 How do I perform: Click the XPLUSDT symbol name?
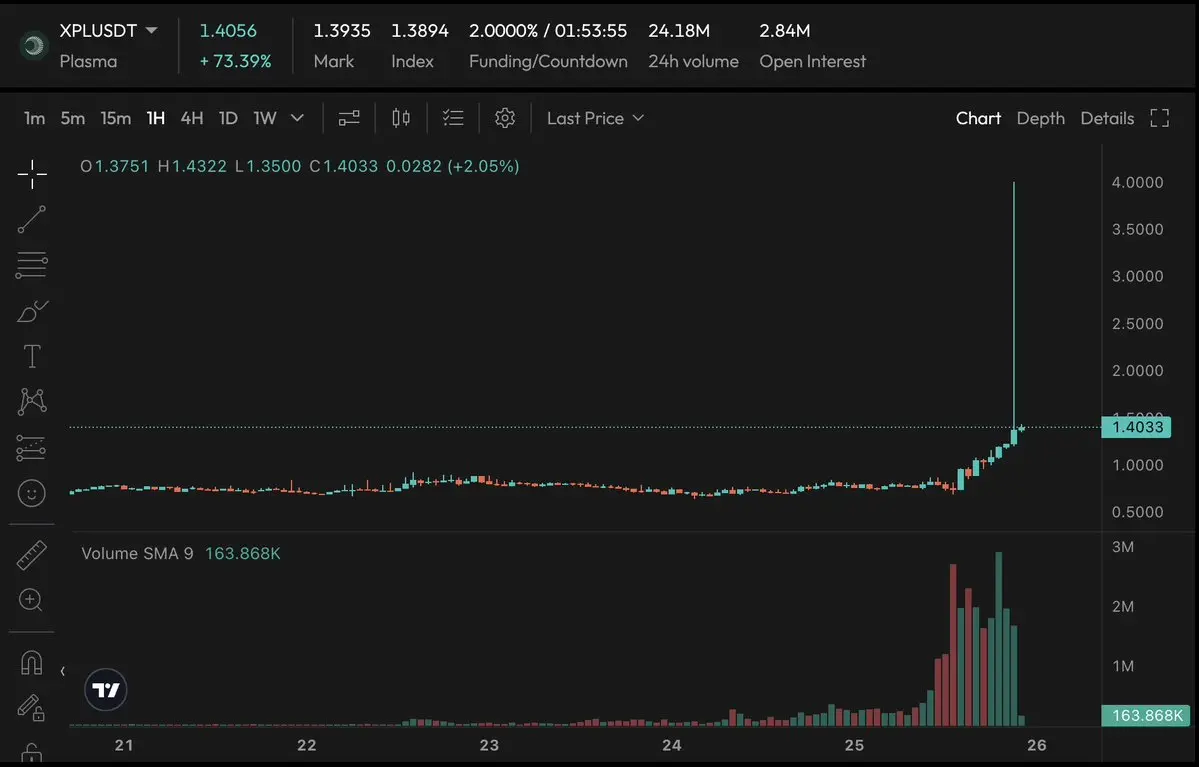click(98, 31)
